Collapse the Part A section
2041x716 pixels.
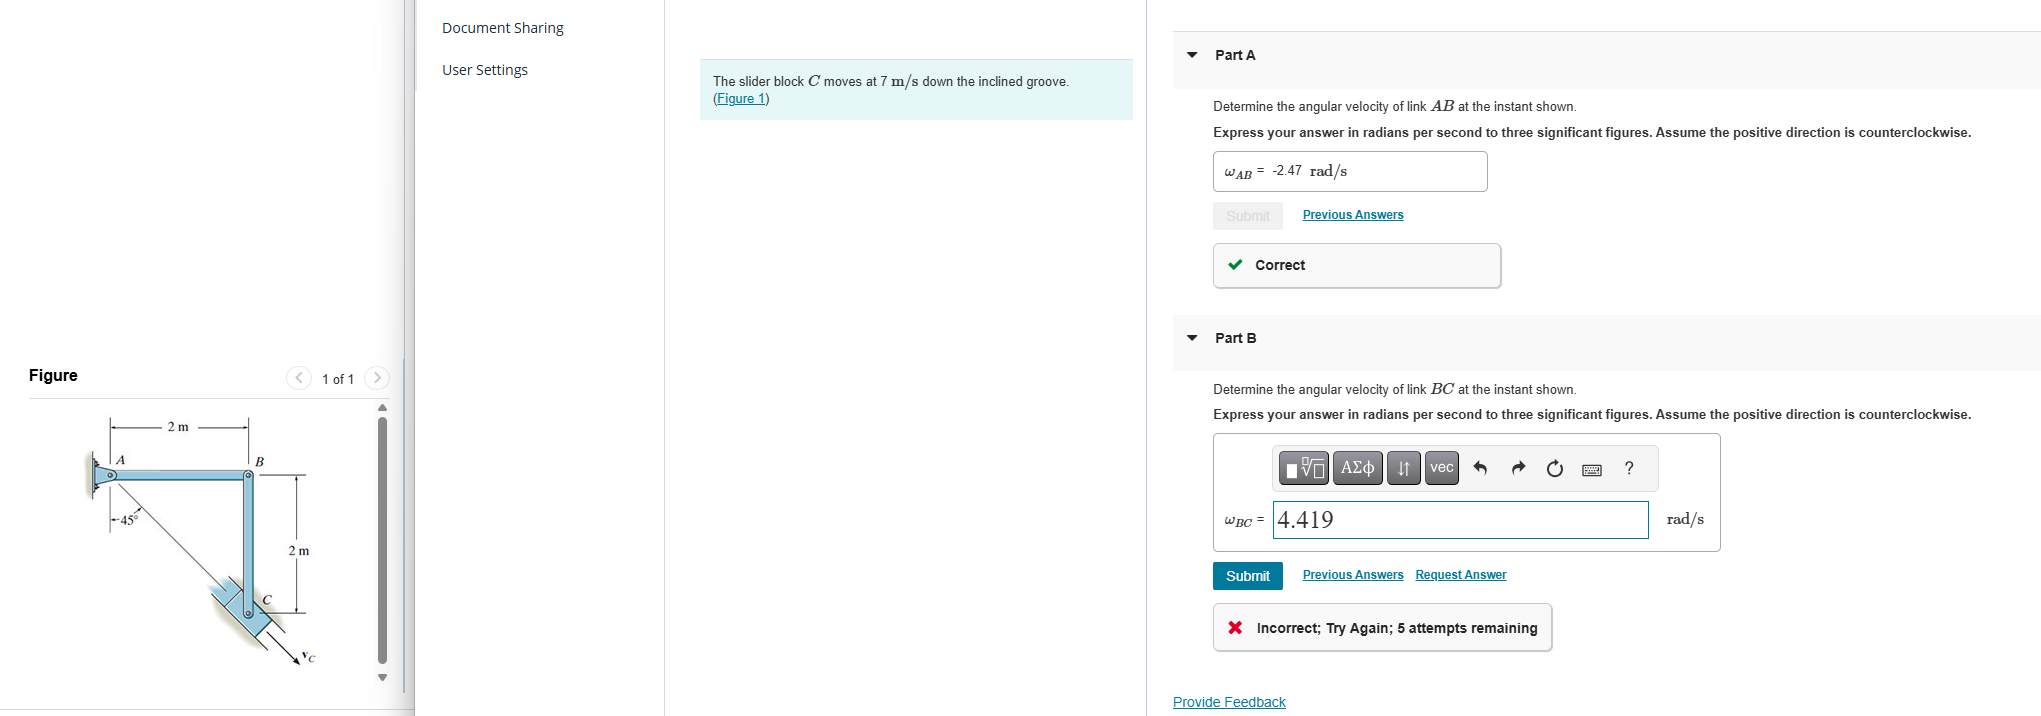[1191, 55]
